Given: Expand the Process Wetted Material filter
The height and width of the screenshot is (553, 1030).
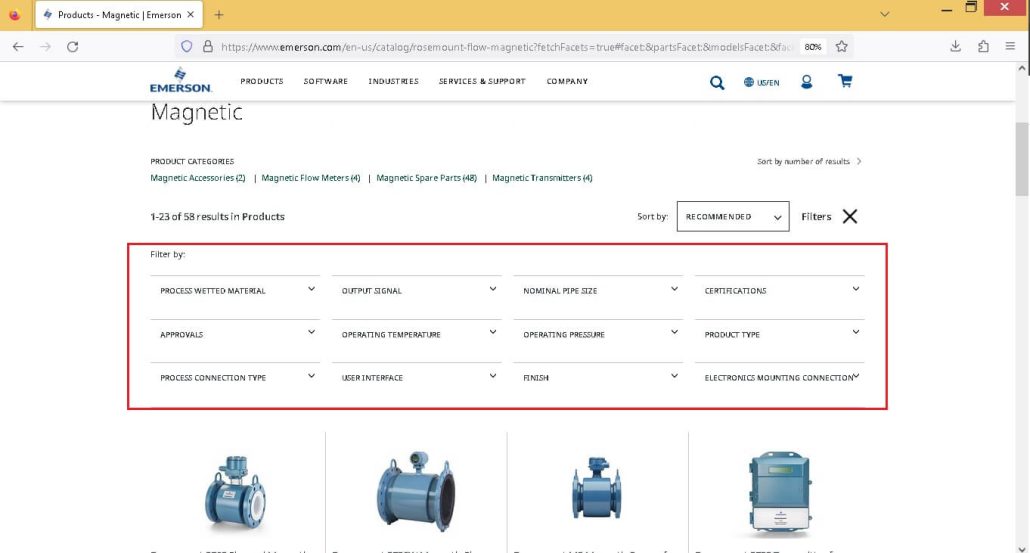Looking at the screenshot, I should pyautogui.click(x=235, y=290).
